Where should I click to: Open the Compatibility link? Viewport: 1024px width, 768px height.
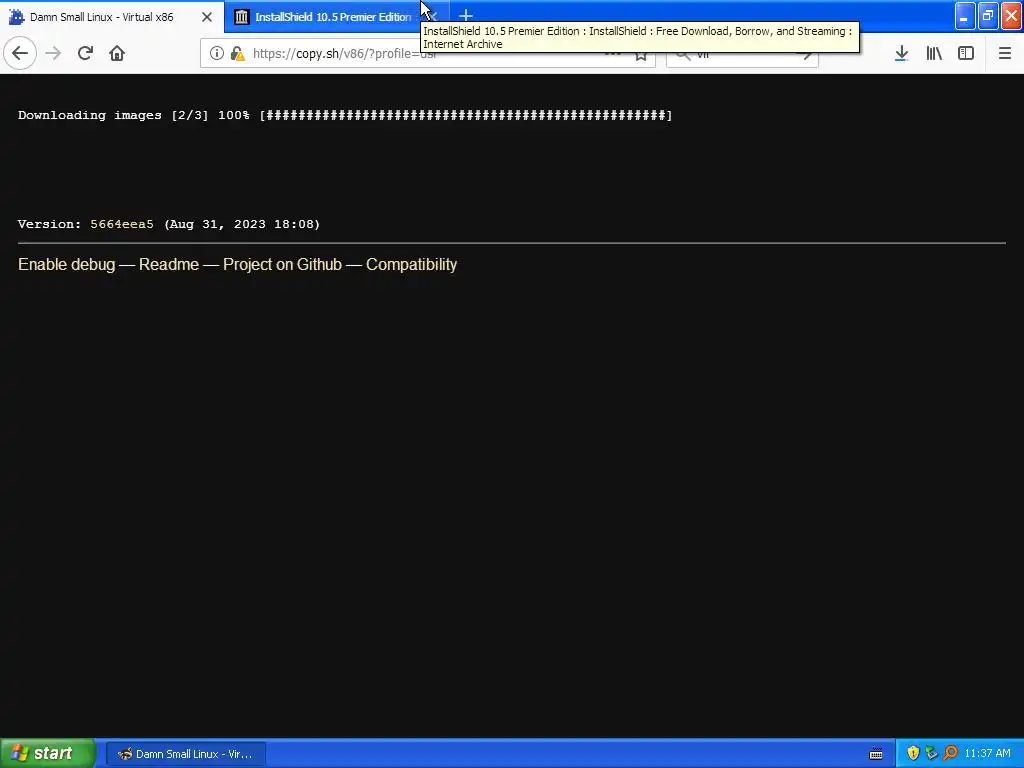(x=411, y=264)
